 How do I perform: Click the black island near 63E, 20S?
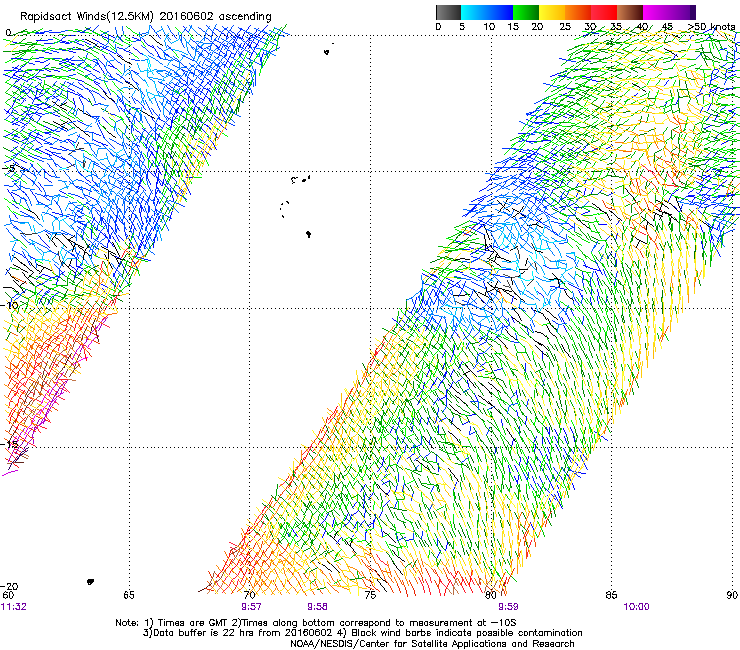(x=91, y=582)
